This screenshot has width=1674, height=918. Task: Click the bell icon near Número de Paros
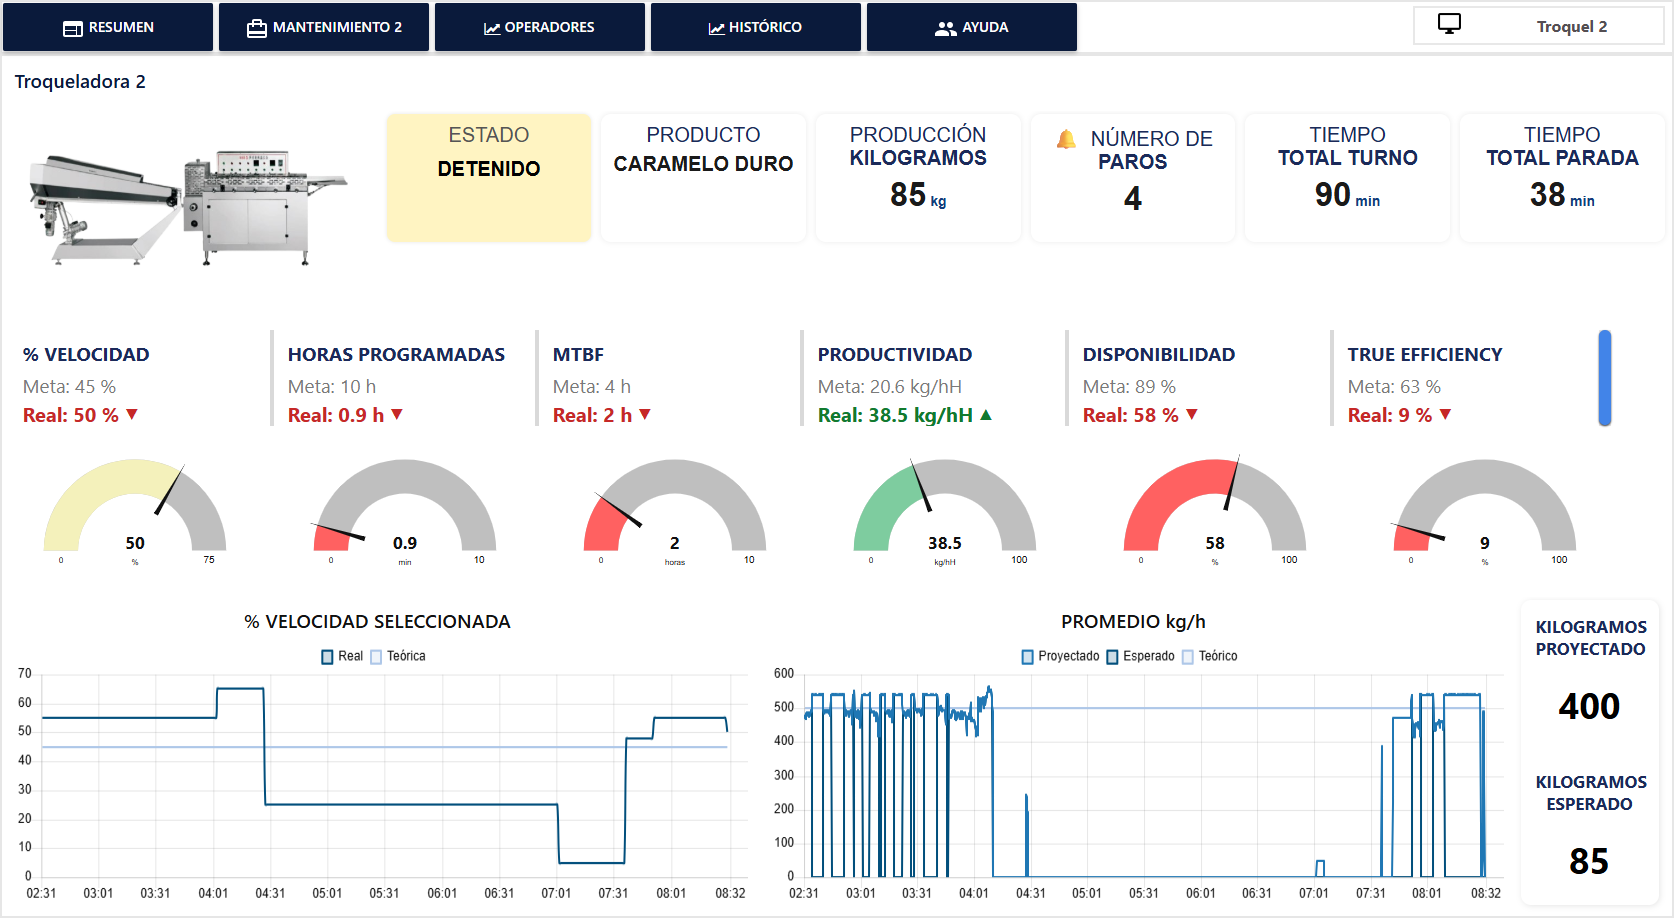[x=1066, y=139]
